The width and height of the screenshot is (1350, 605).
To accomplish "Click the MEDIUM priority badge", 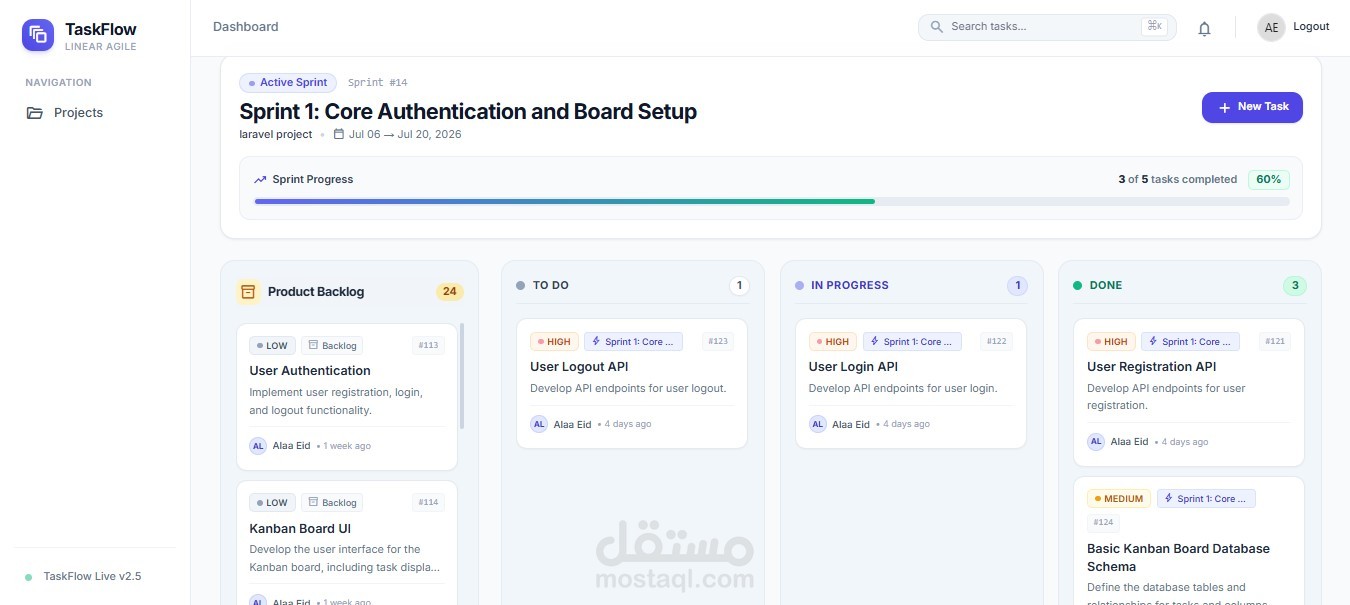I will tap(1119, 499).
